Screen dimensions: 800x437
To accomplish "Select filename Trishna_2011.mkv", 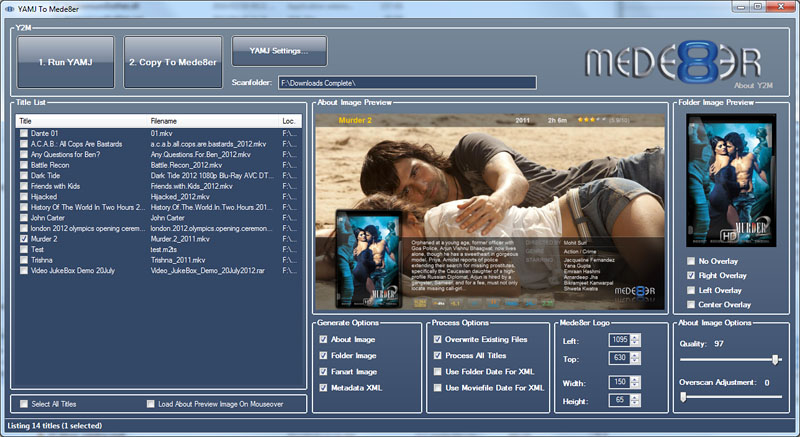I will (x=178, y=260).
